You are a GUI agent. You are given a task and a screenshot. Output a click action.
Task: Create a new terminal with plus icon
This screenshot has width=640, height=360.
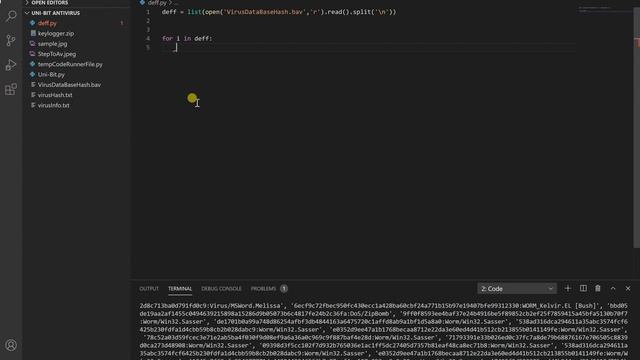(x=568, y=289)
